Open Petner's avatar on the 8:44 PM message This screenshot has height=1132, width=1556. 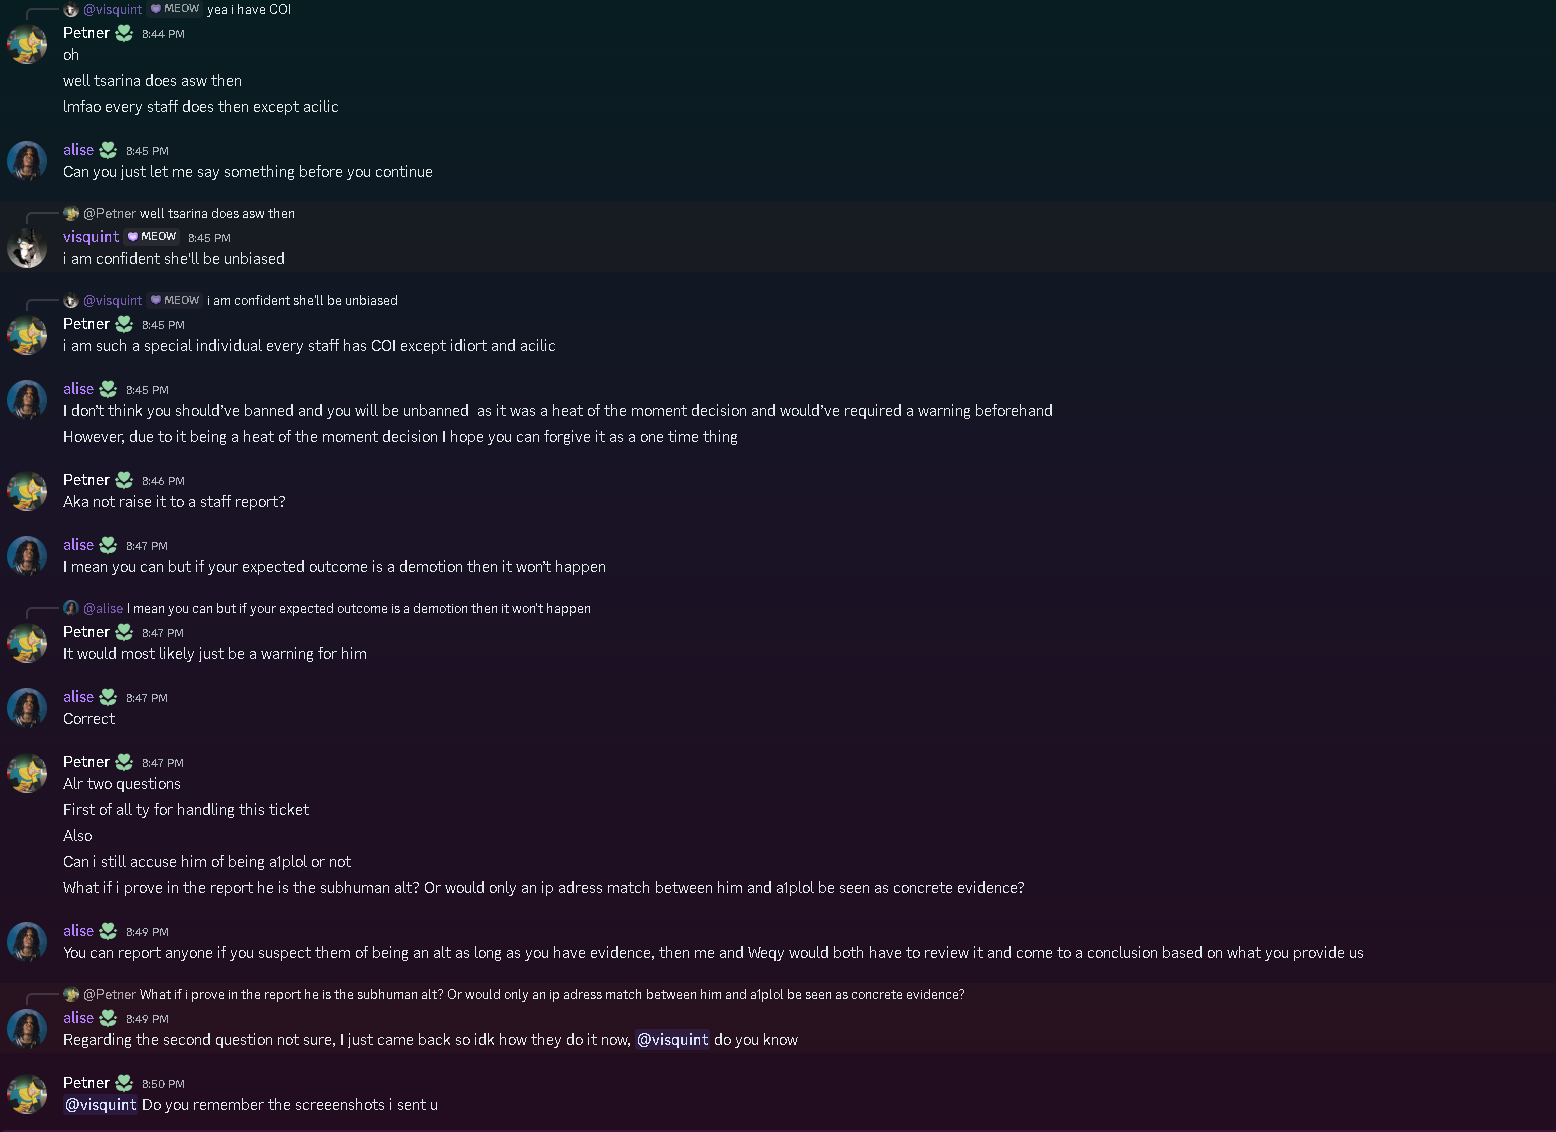(27, 45)
